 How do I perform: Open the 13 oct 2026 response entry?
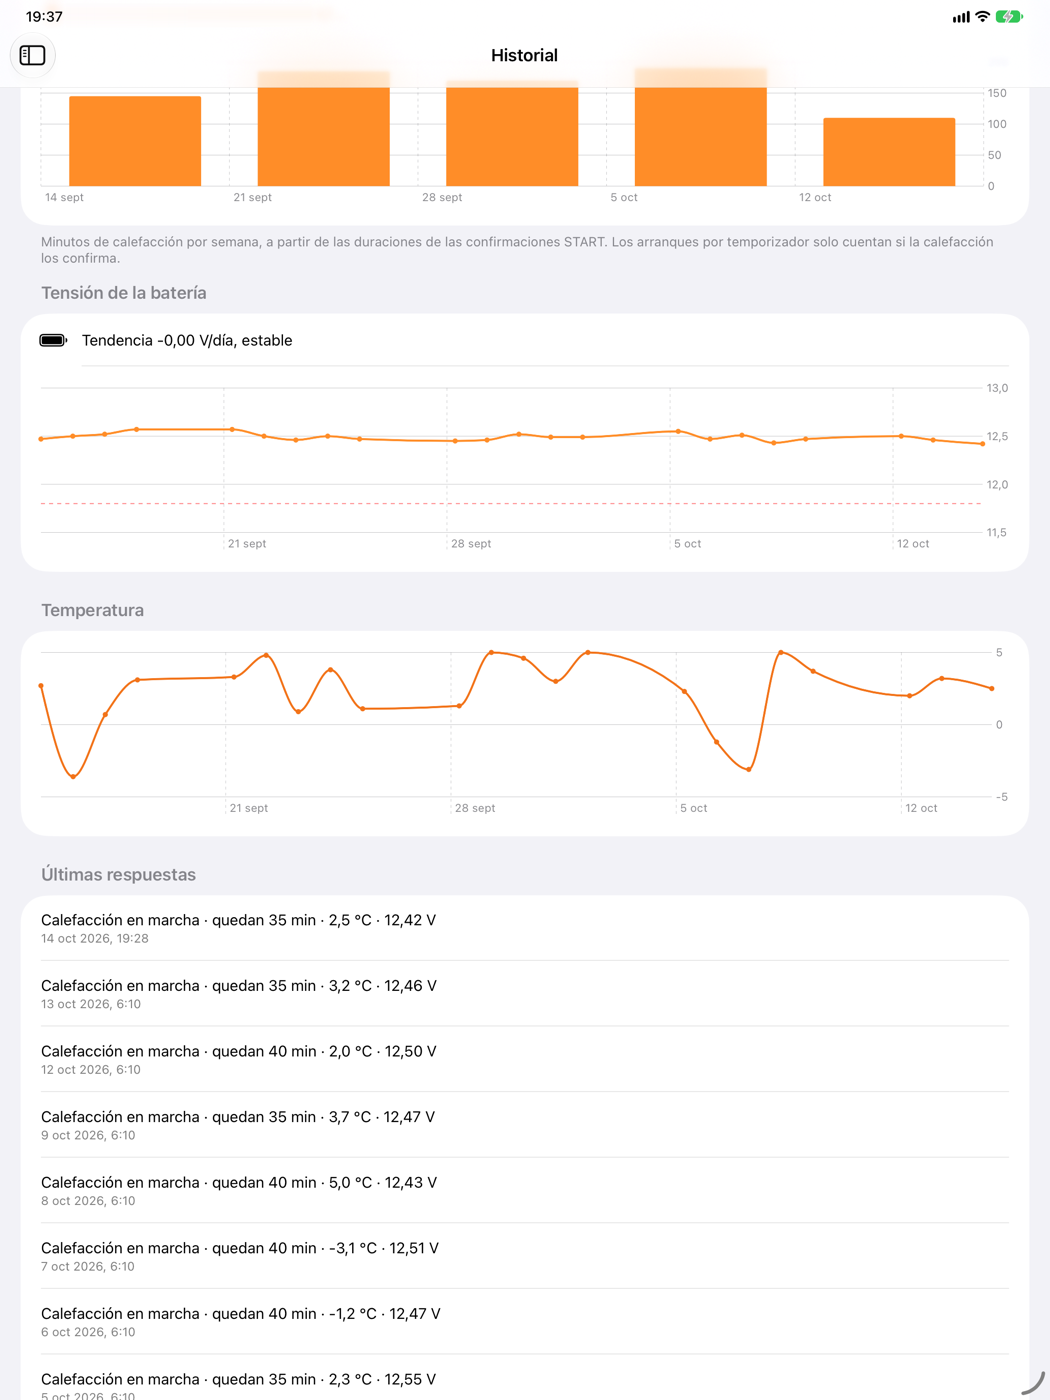pos(525,994)
